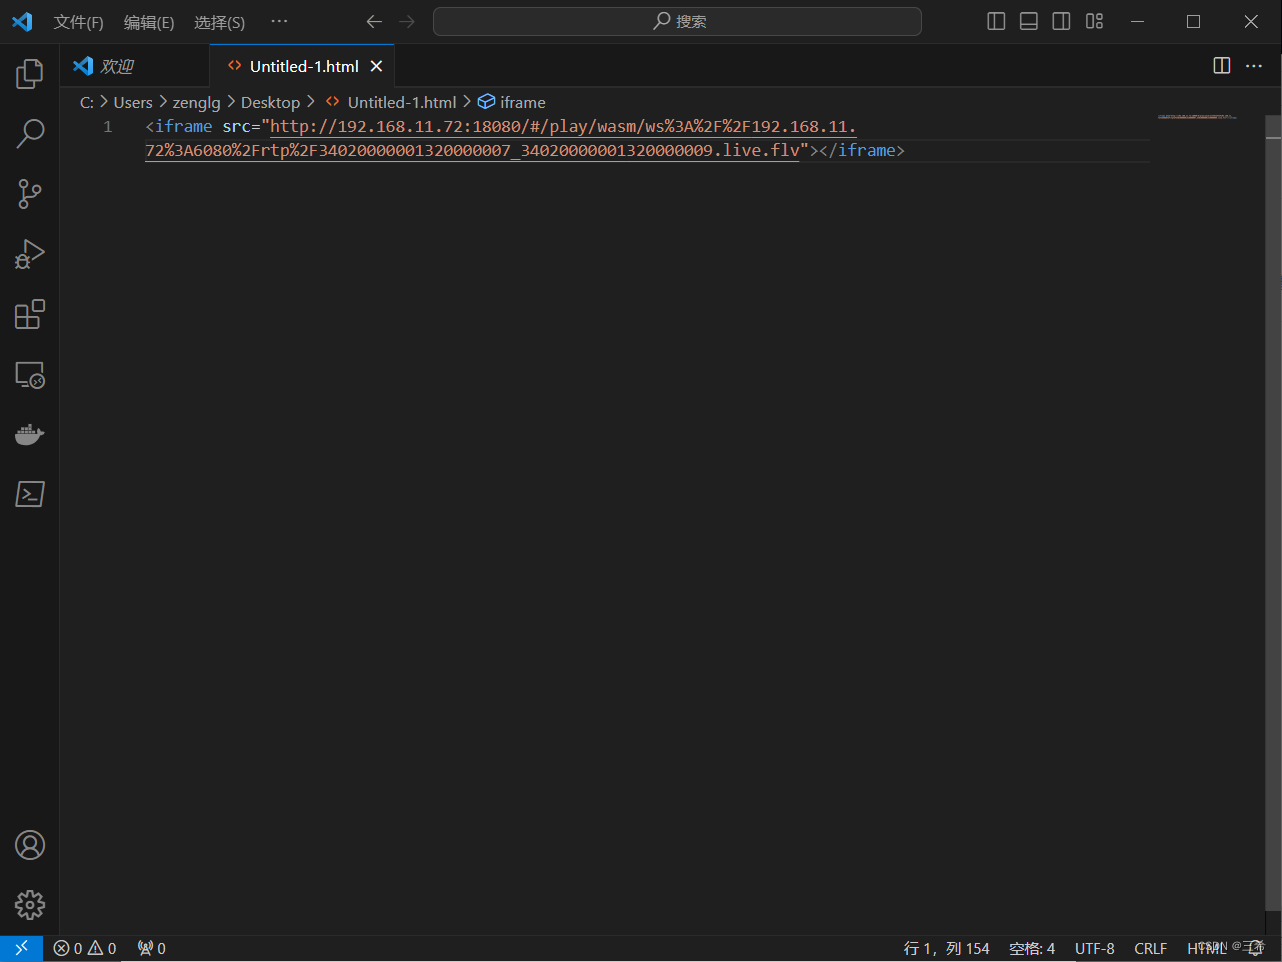Click the minimap preview of the code

click(1197, 117)
